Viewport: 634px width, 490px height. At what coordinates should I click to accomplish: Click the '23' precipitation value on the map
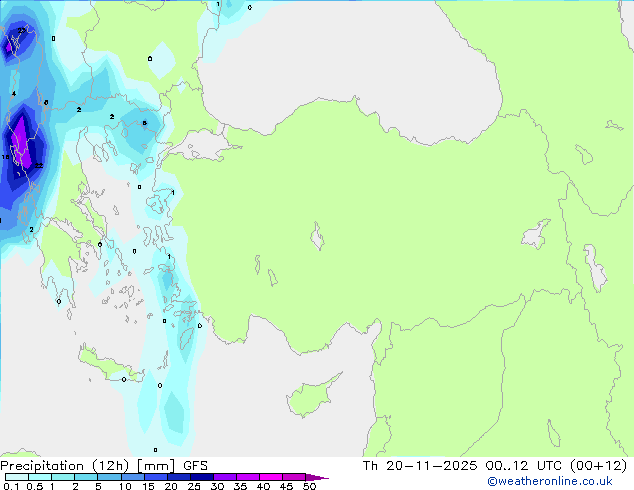(21, 30)
